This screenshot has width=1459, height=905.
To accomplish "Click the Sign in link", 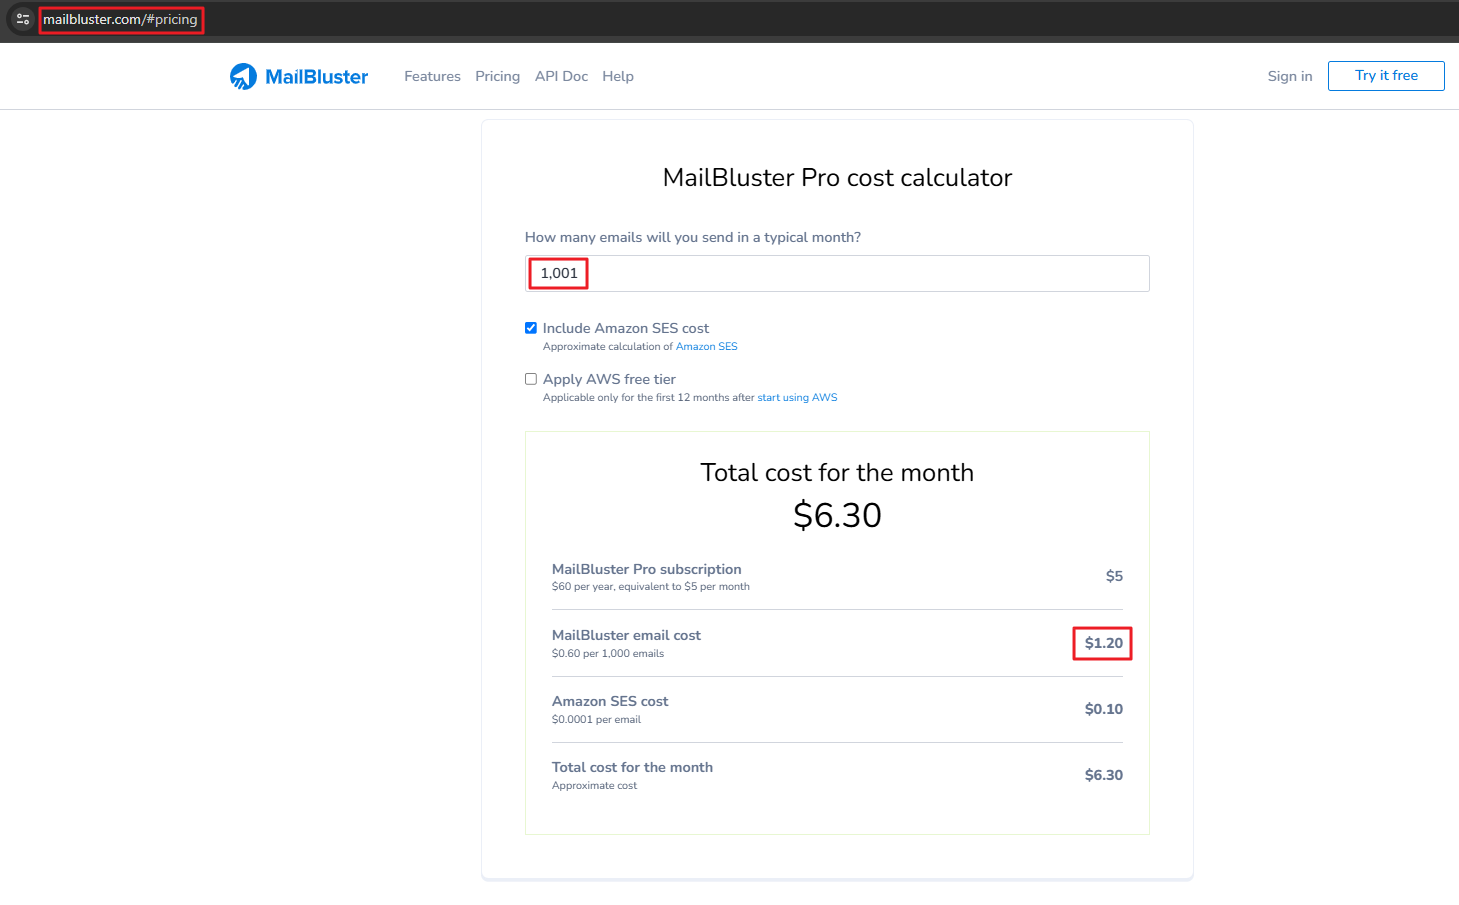I will [1289, 76].
